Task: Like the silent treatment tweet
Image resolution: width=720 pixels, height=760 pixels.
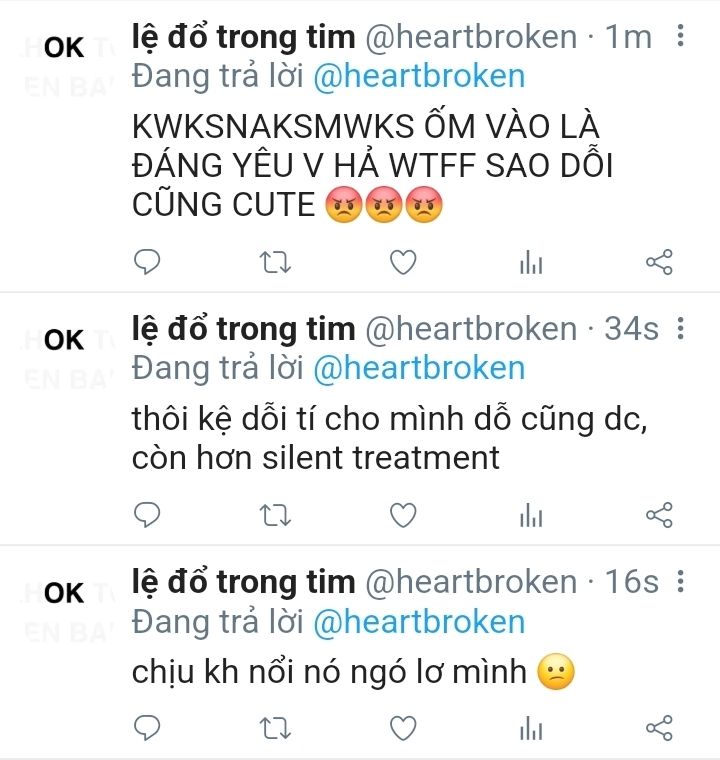Action: (403, 515)
